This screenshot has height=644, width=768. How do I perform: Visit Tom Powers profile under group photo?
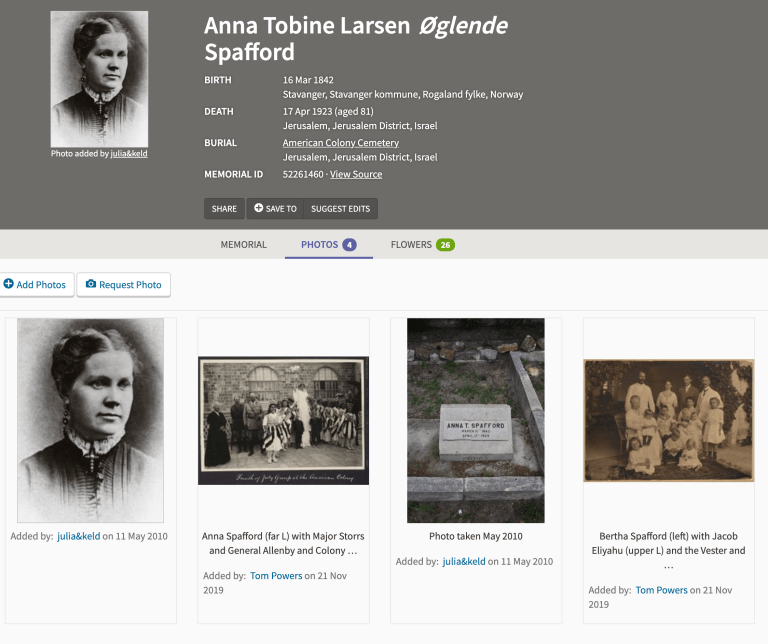[x=275, y=576]
